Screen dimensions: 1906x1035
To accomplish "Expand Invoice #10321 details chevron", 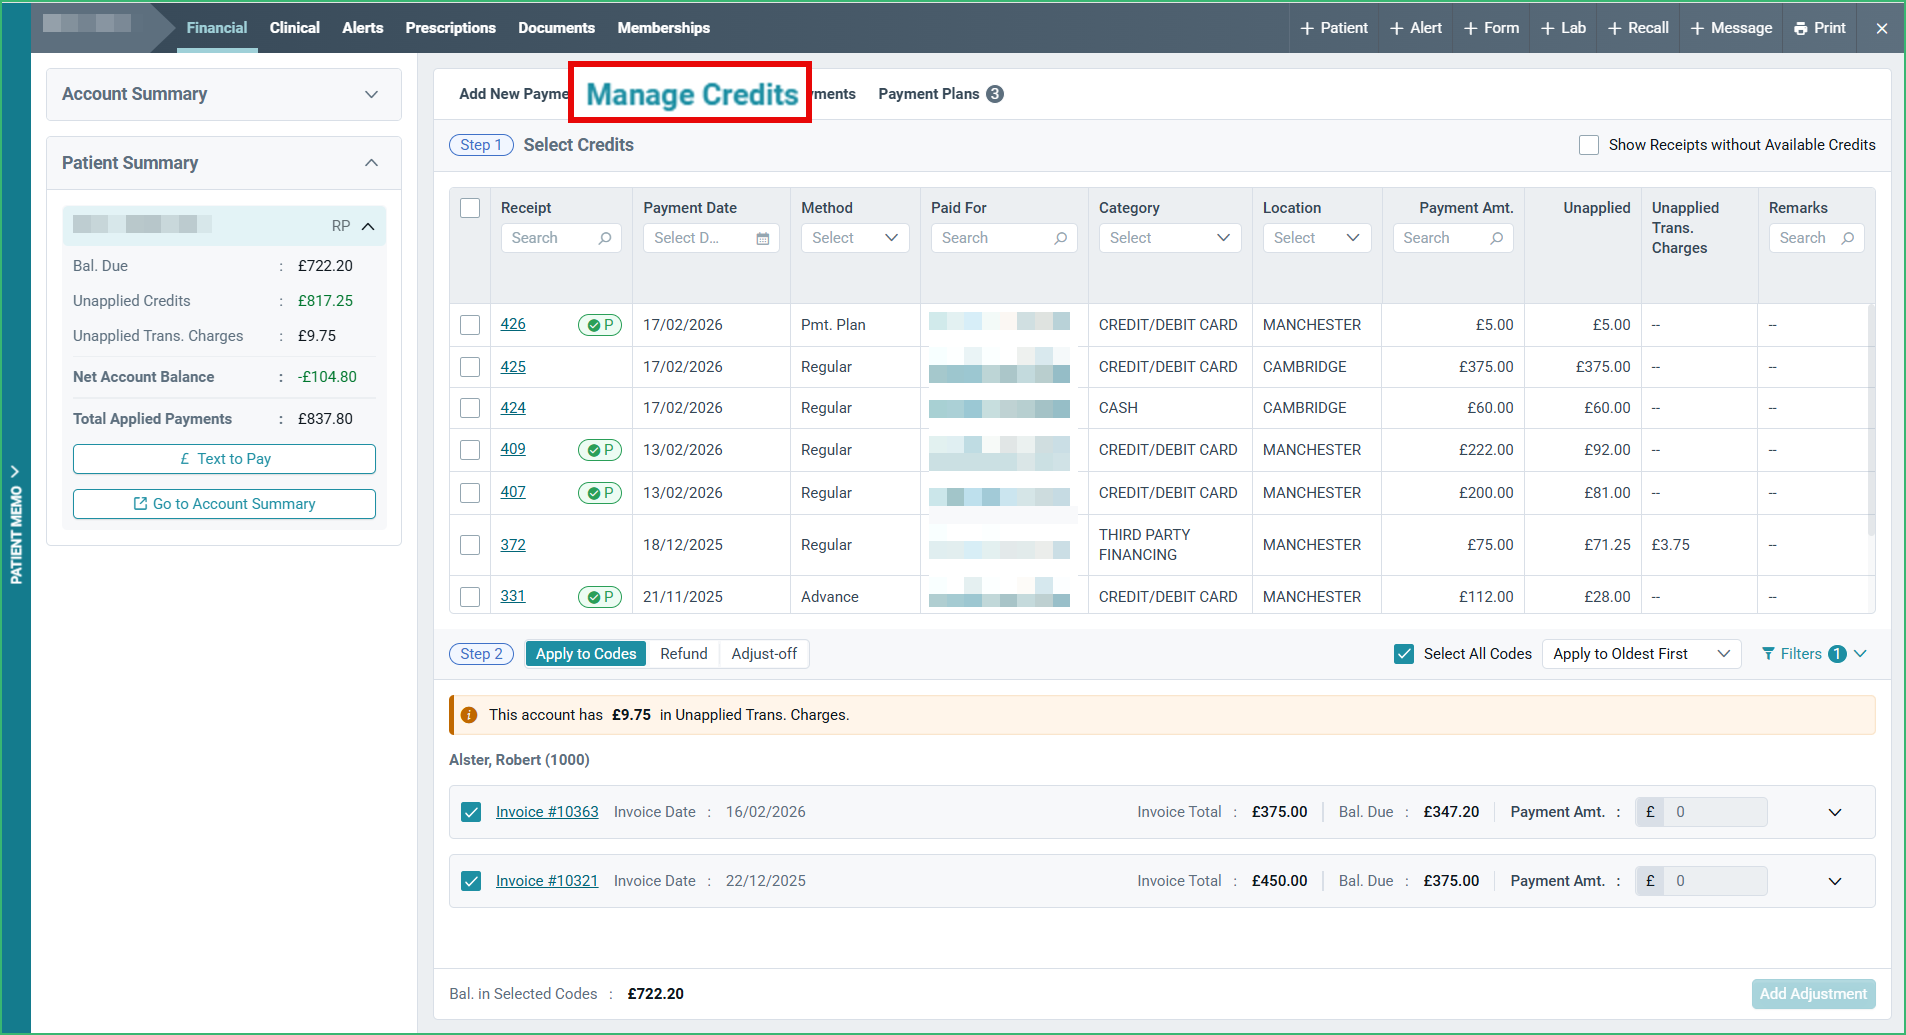I will click(1835, 881).
